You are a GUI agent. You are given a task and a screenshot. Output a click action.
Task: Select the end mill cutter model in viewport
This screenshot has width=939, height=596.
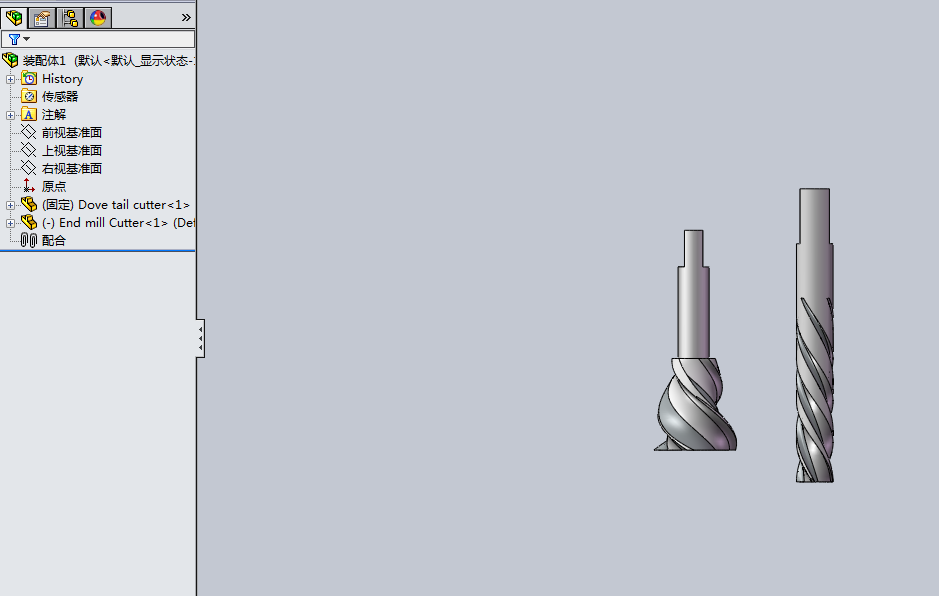click(814, 335)
